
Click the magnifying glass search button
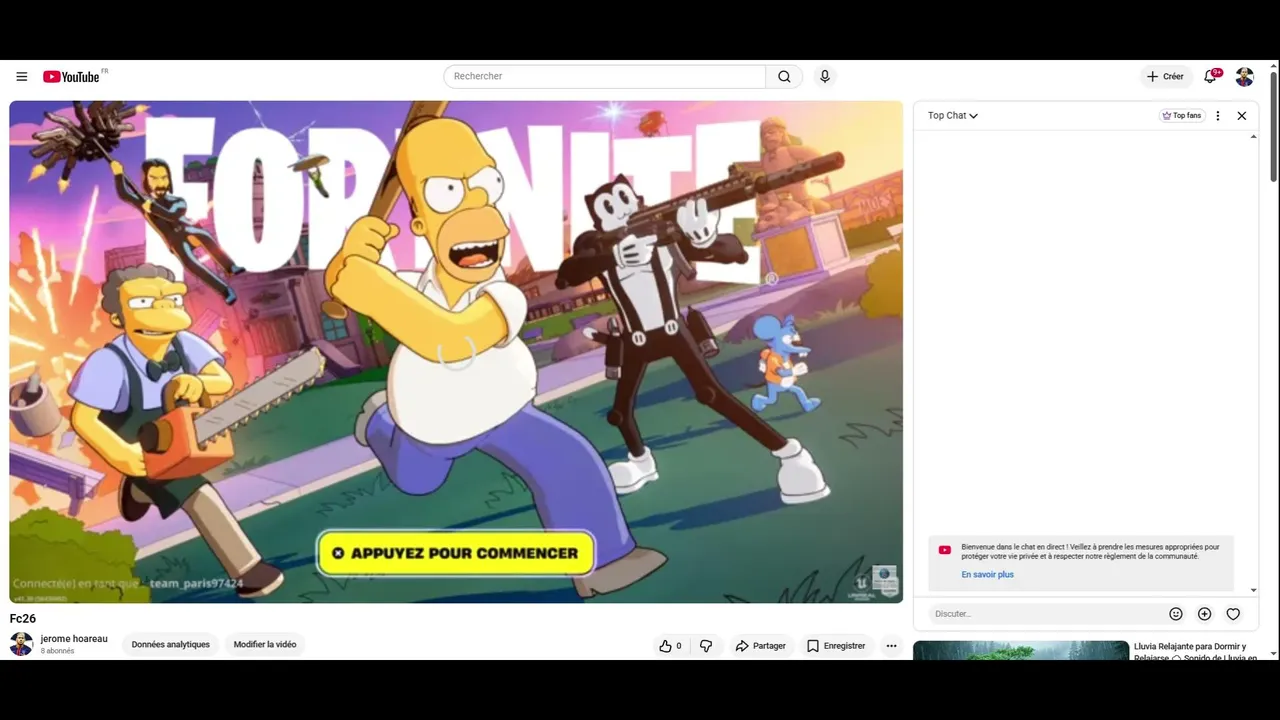coord(784,77)
